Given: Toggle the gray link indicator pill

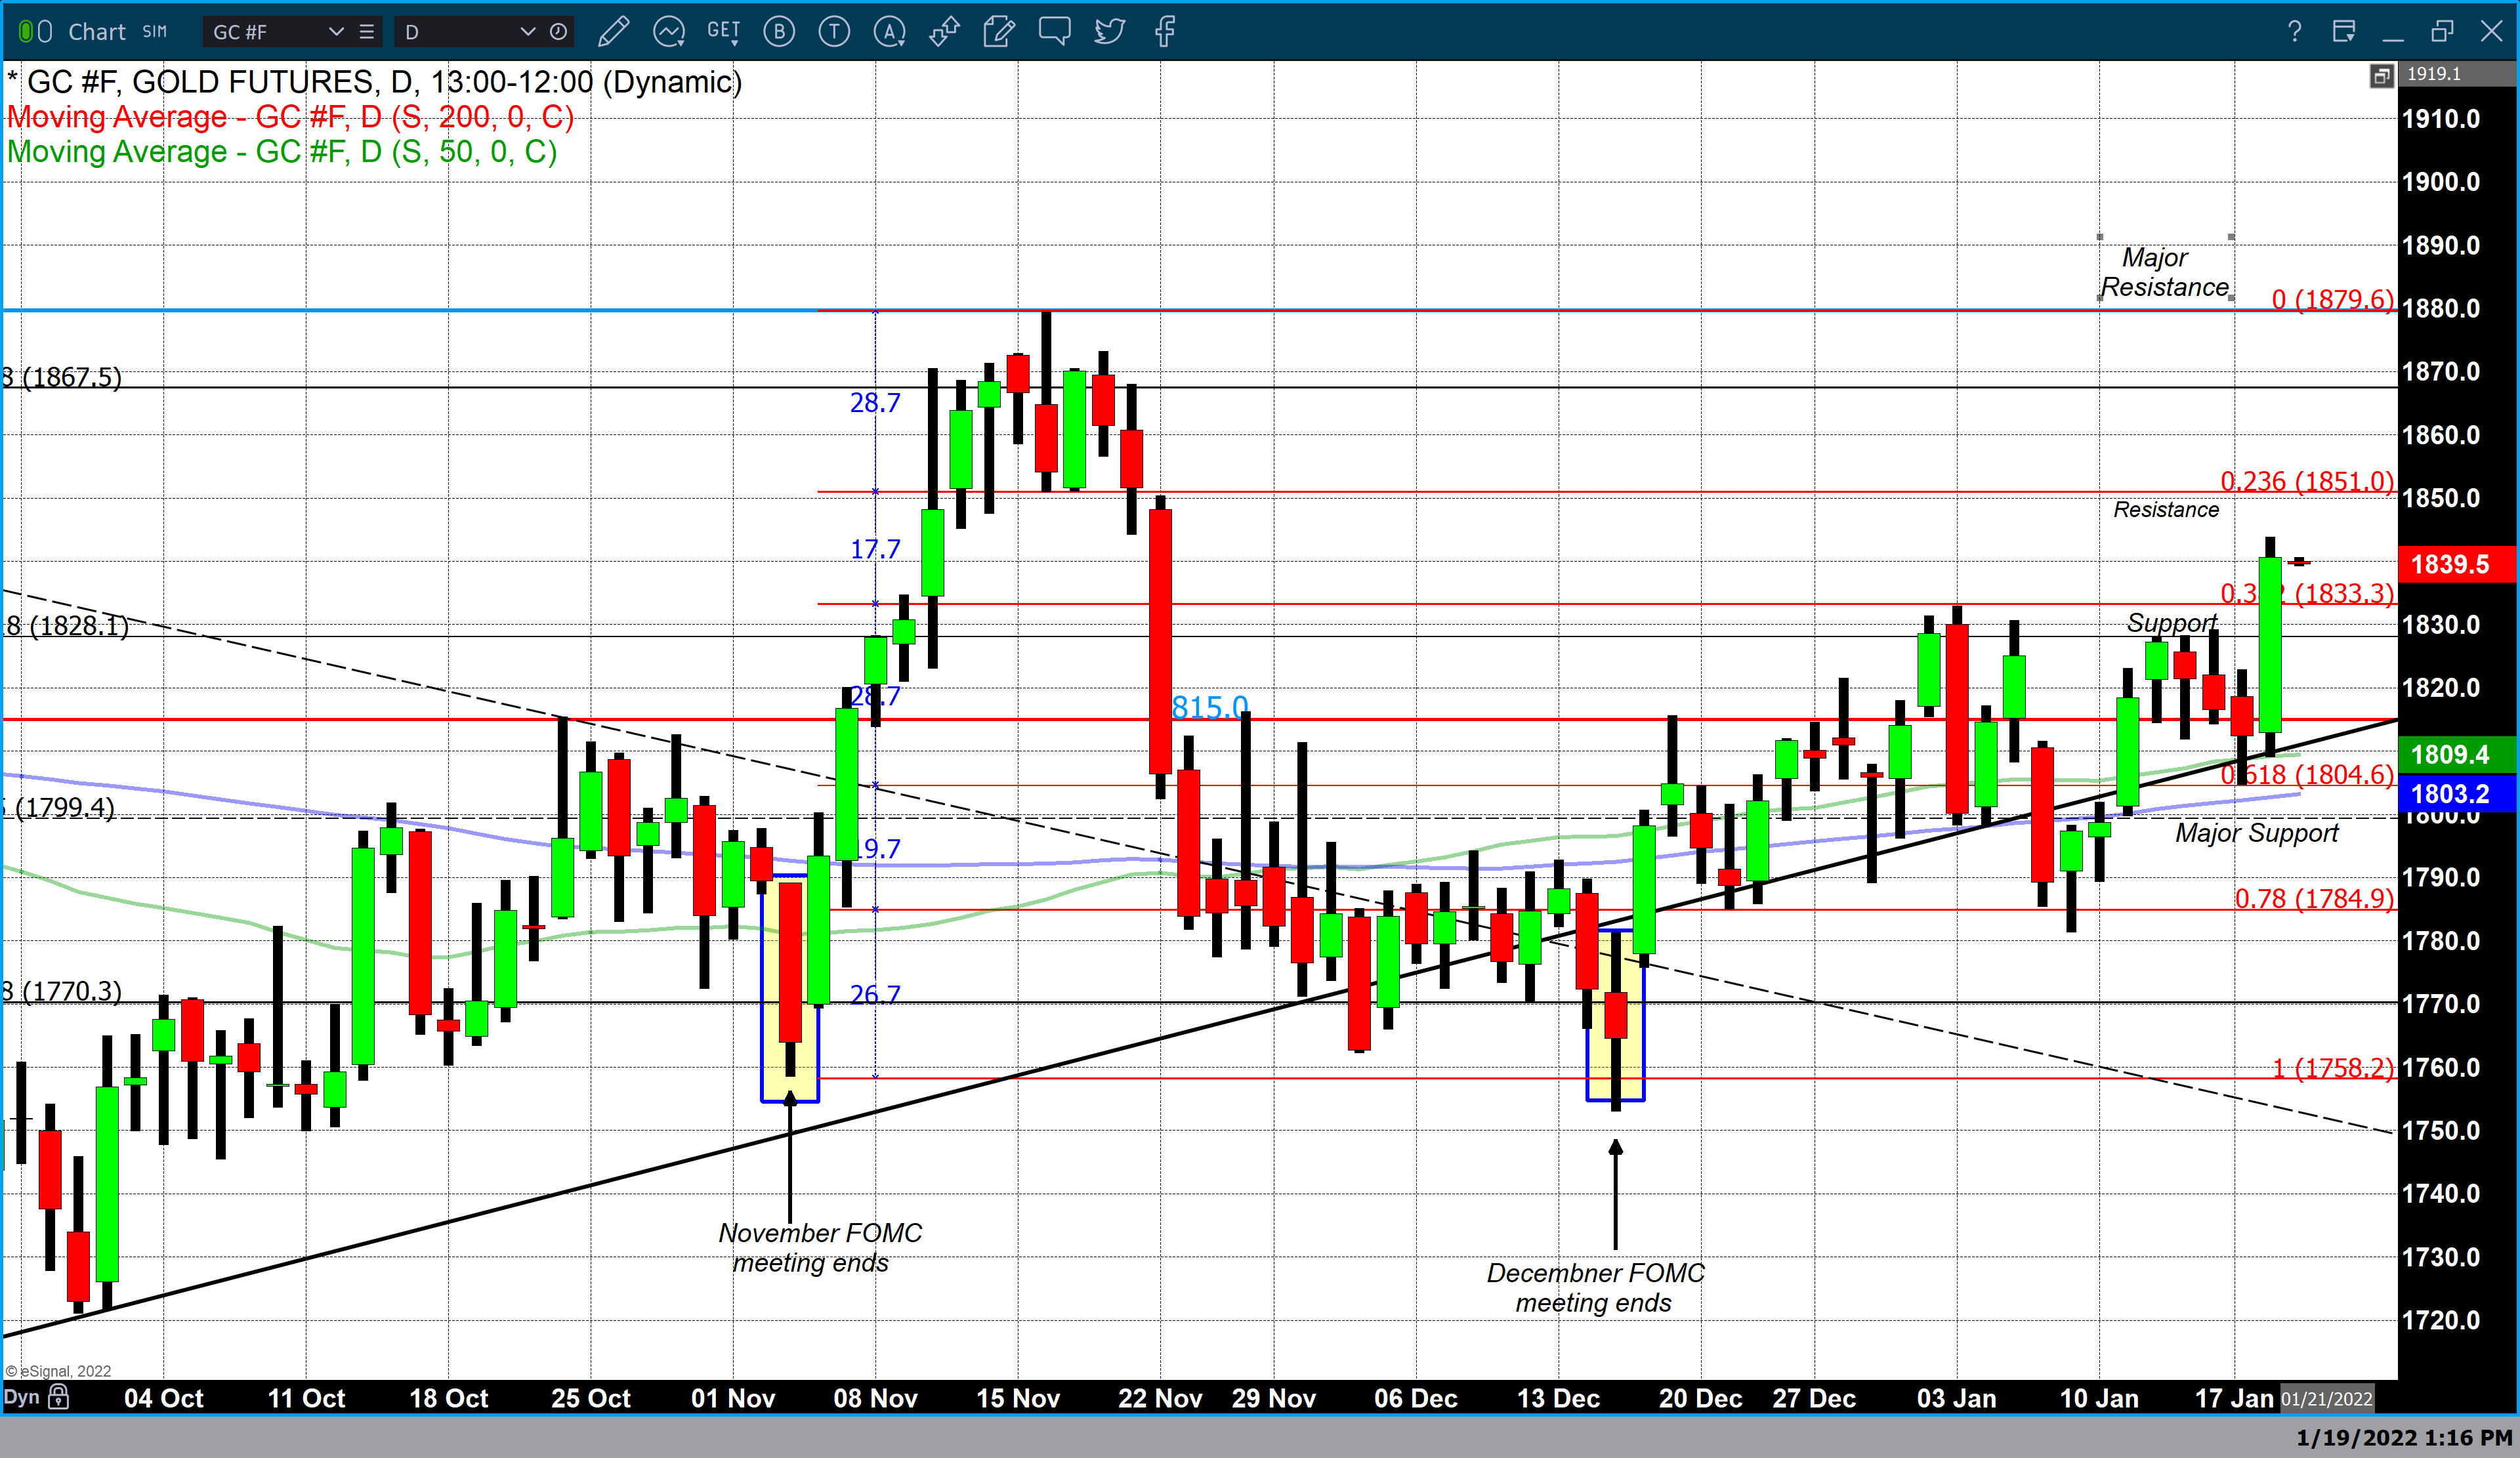Looking at the screenshot, I should coord(45,32).
